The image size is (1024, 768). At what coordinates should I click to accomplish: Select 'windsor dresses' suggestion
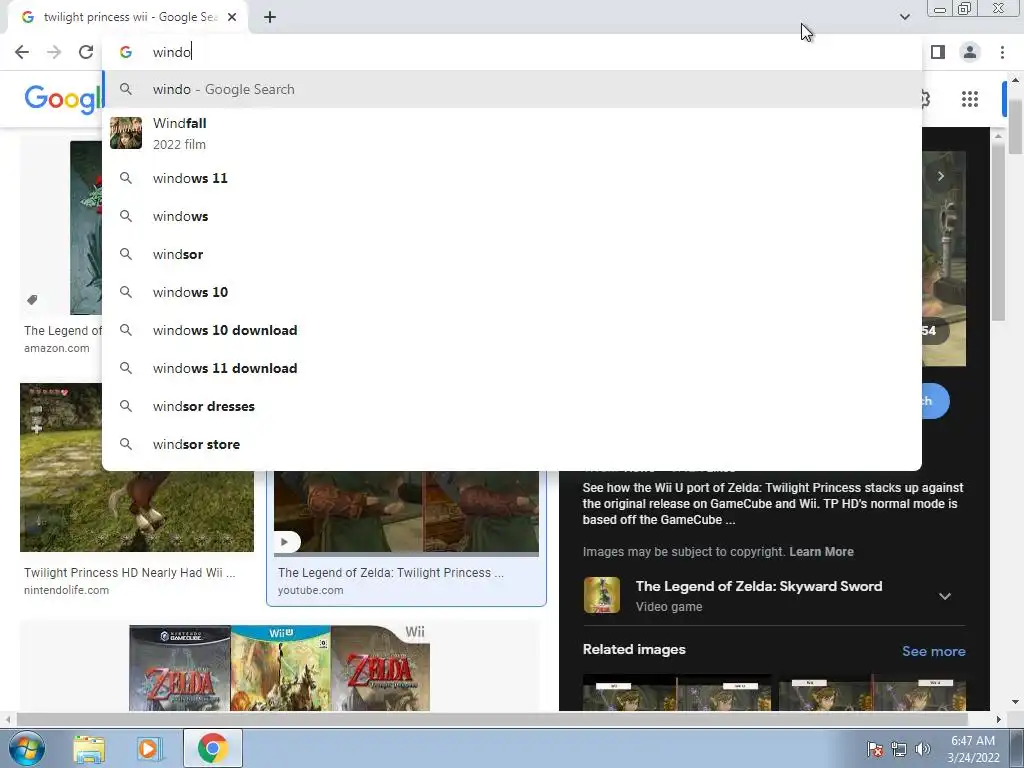point(512,406)
